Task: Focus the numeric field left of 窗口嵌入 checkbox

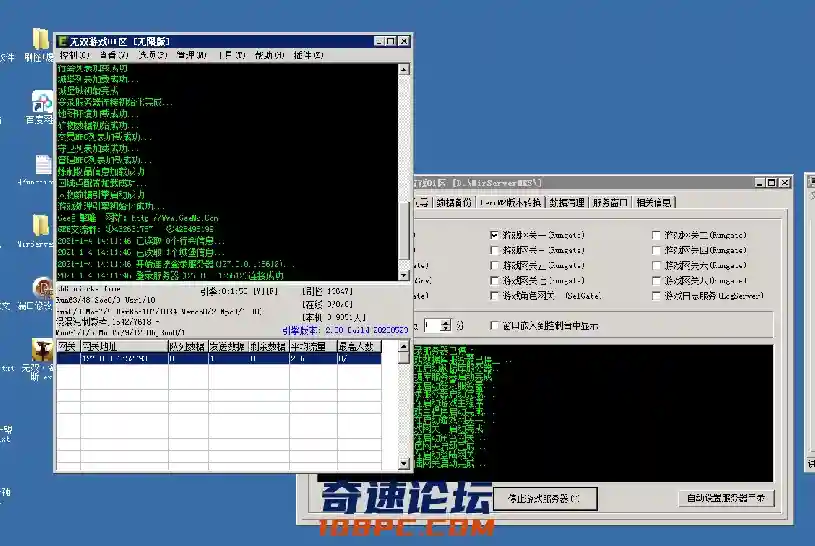Action: (x=432, y=326)
